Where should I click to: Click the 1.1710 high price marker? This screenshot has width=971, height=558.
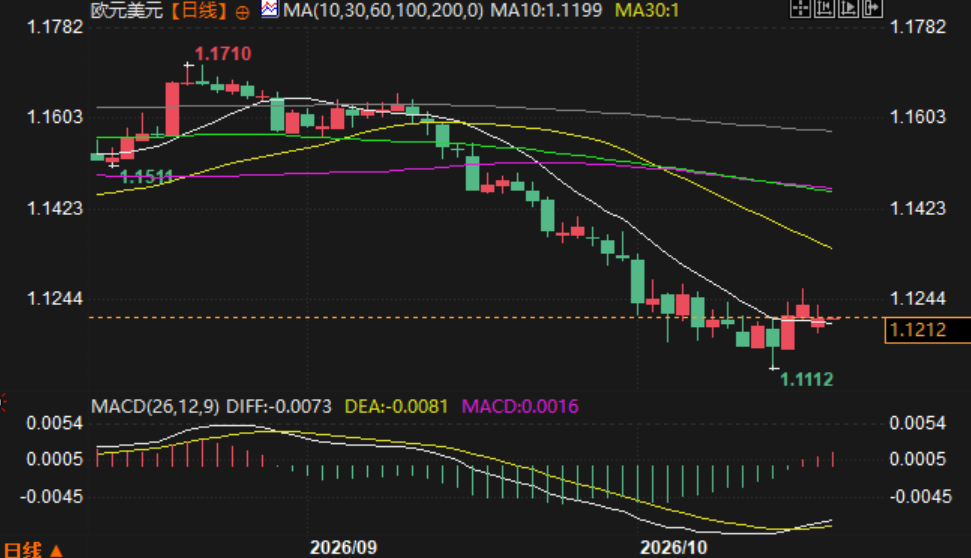[x=223, y=54]
